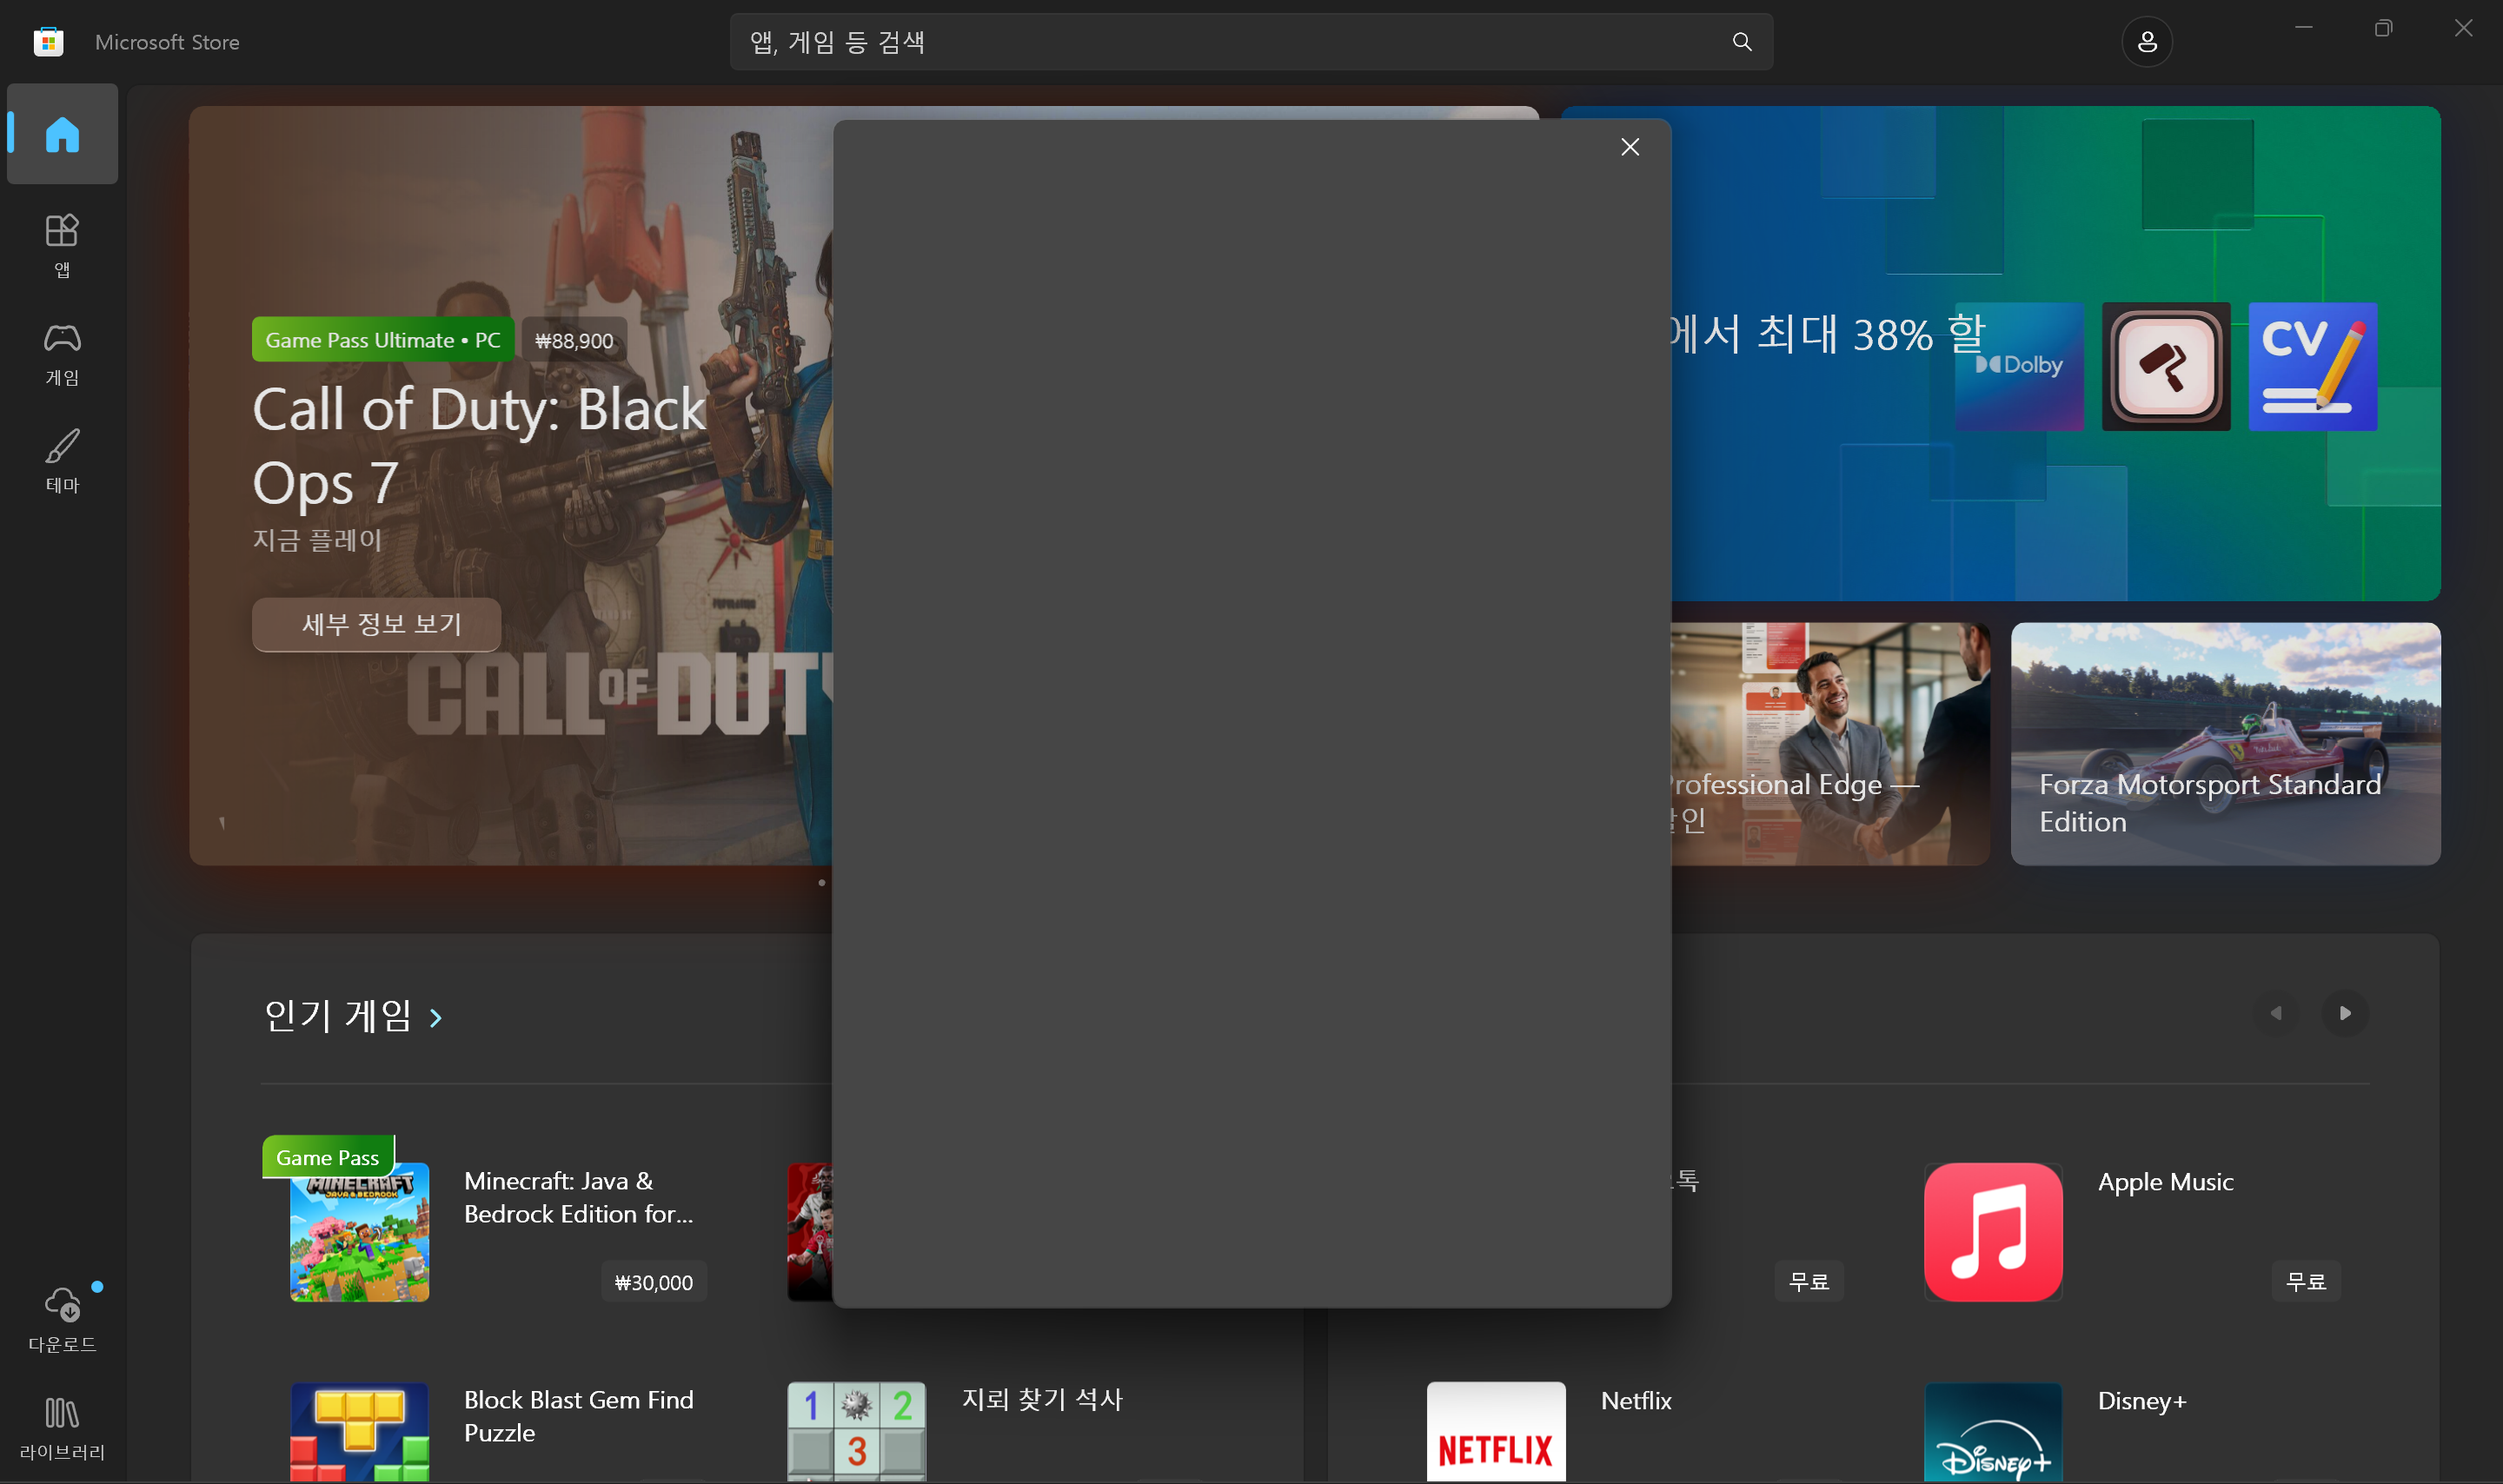Viewport: 2503px width, 1484px height.
Task: Close the blank dialog overlay
Action: coord(1630,147)
